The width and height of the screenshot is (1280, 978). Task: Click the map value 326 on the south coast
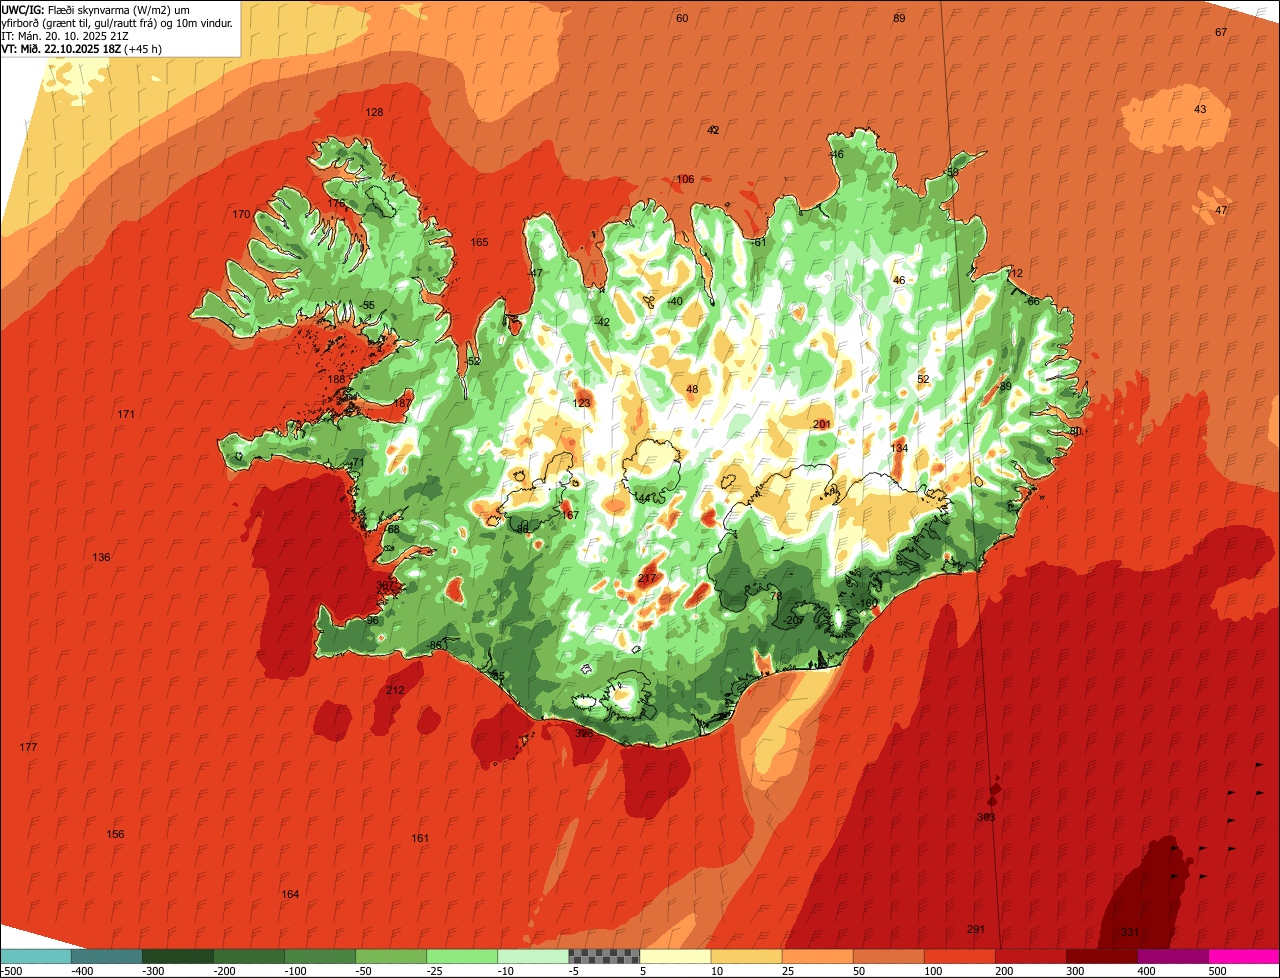click(584, 733)
